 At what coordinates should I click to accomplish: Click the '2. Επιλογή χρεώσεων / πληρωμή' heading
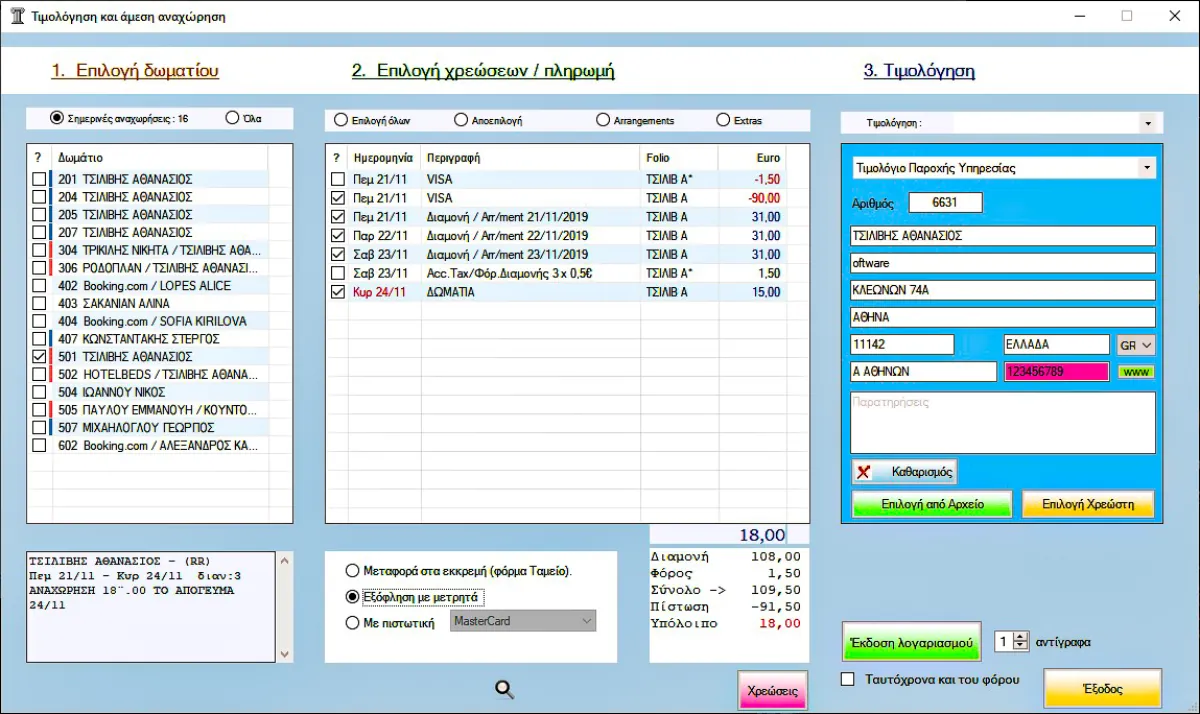pos(483,71)
